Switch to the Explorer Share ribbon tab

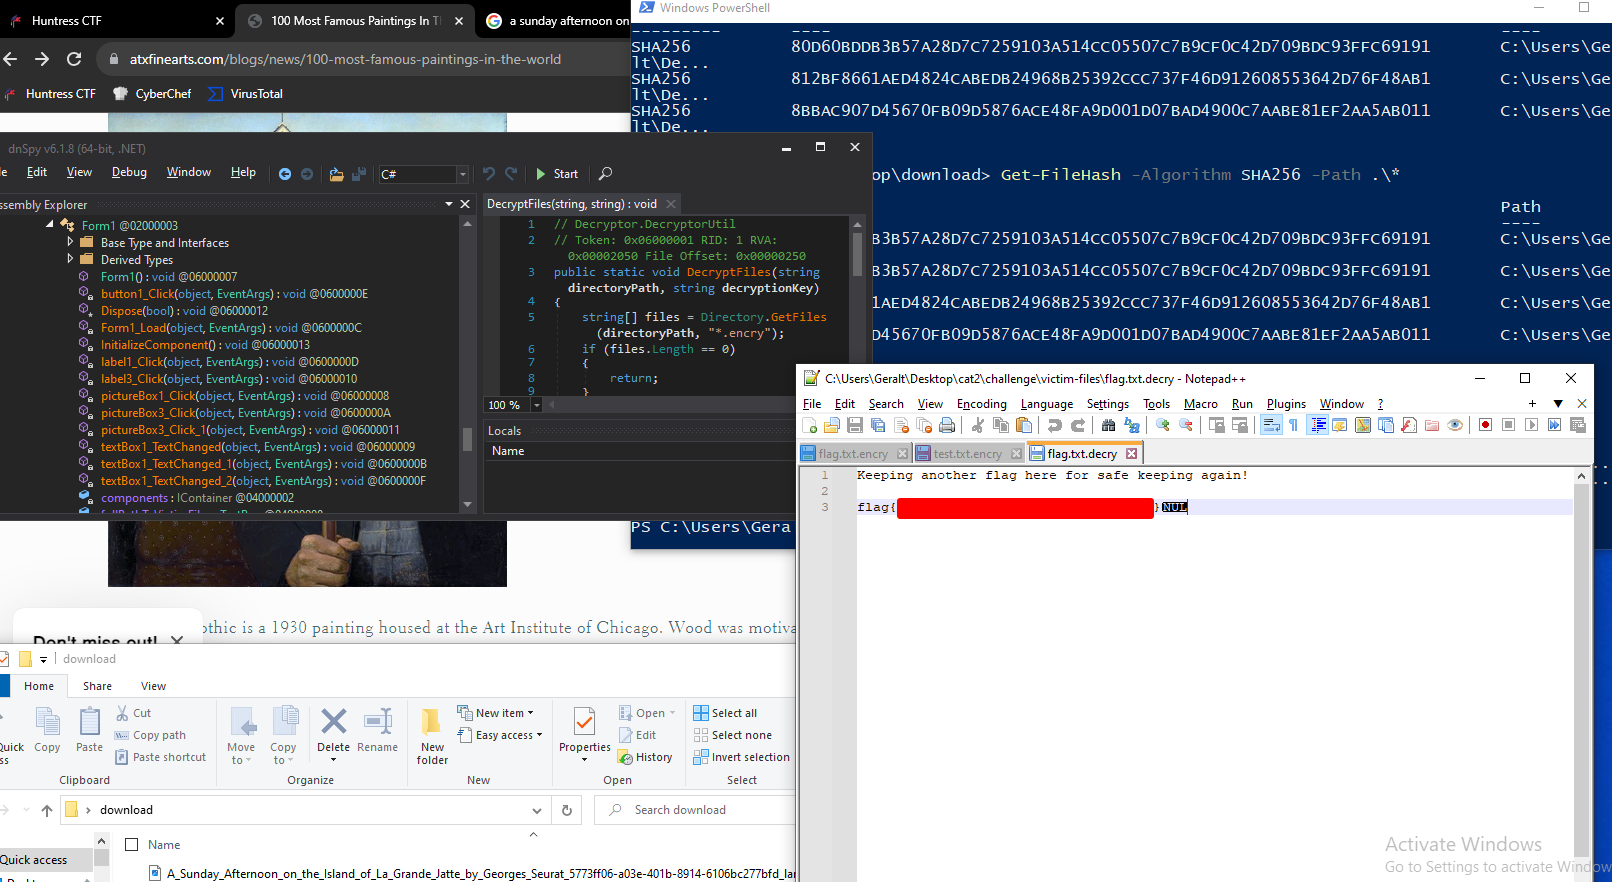[97, 686]
